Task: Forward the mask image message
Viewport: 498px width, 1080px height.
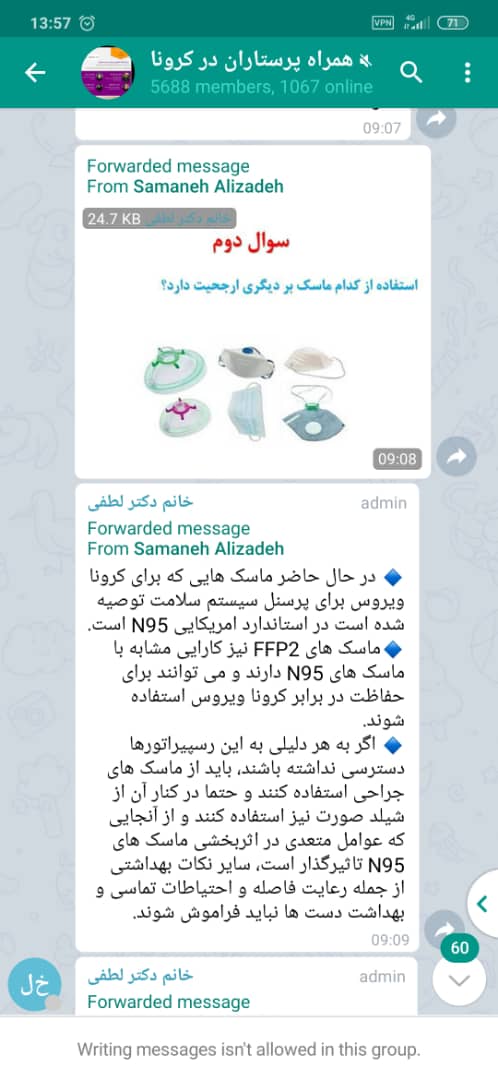Action: pyautogui.click(x=456, y=457)
